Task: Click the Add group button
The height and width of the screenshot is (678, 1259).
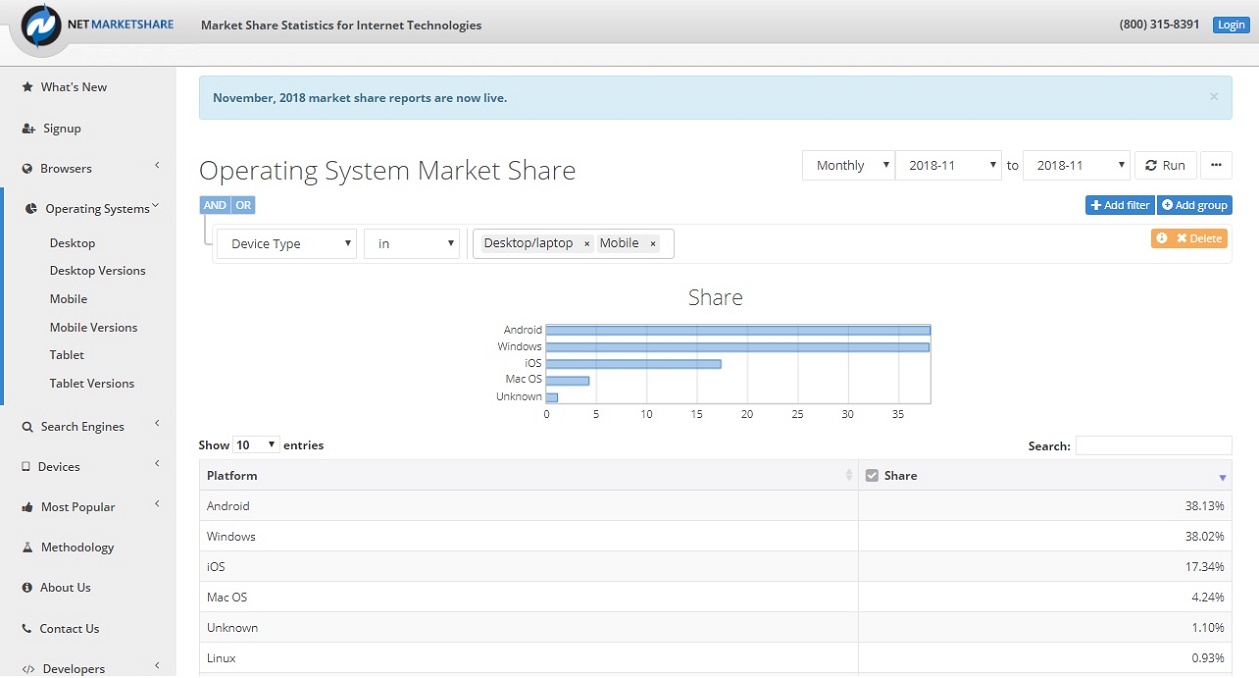Action: (1195, 205)
